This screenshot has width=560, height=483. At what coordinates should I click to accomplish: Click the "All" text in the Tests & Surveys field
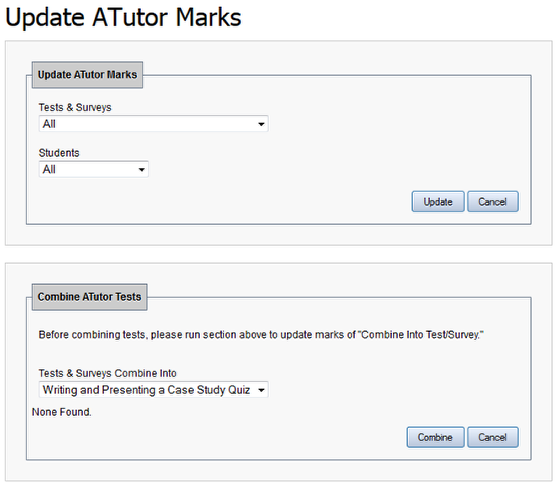click(49, 124)
